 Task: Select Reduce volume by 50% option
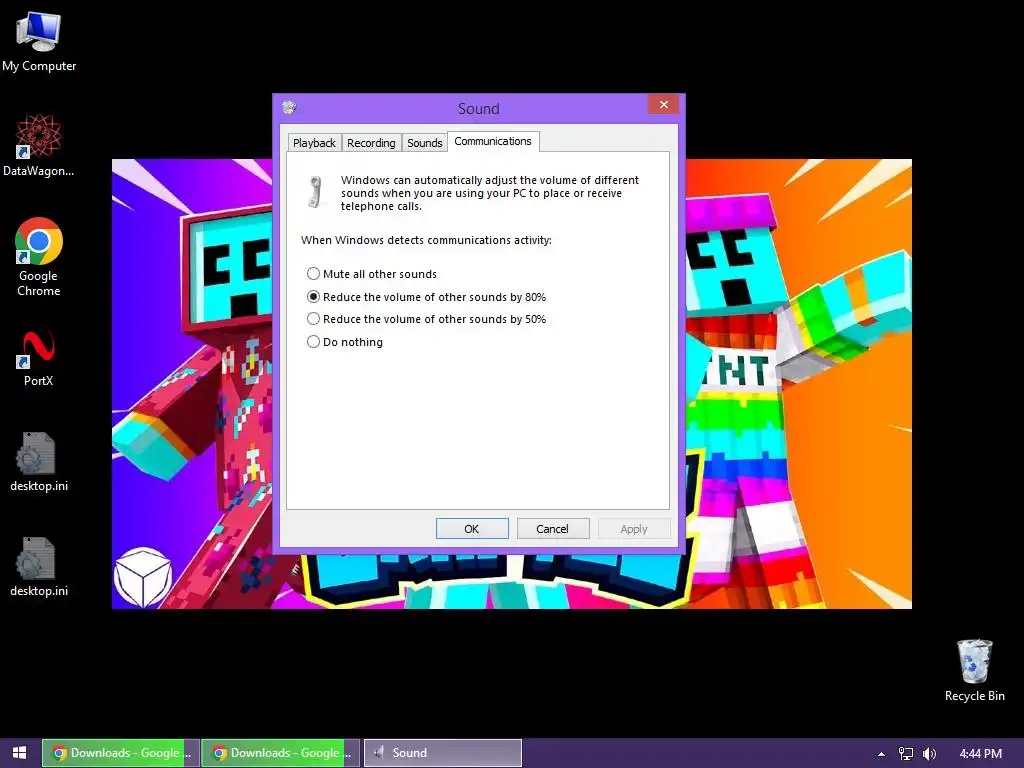point(426,319)
